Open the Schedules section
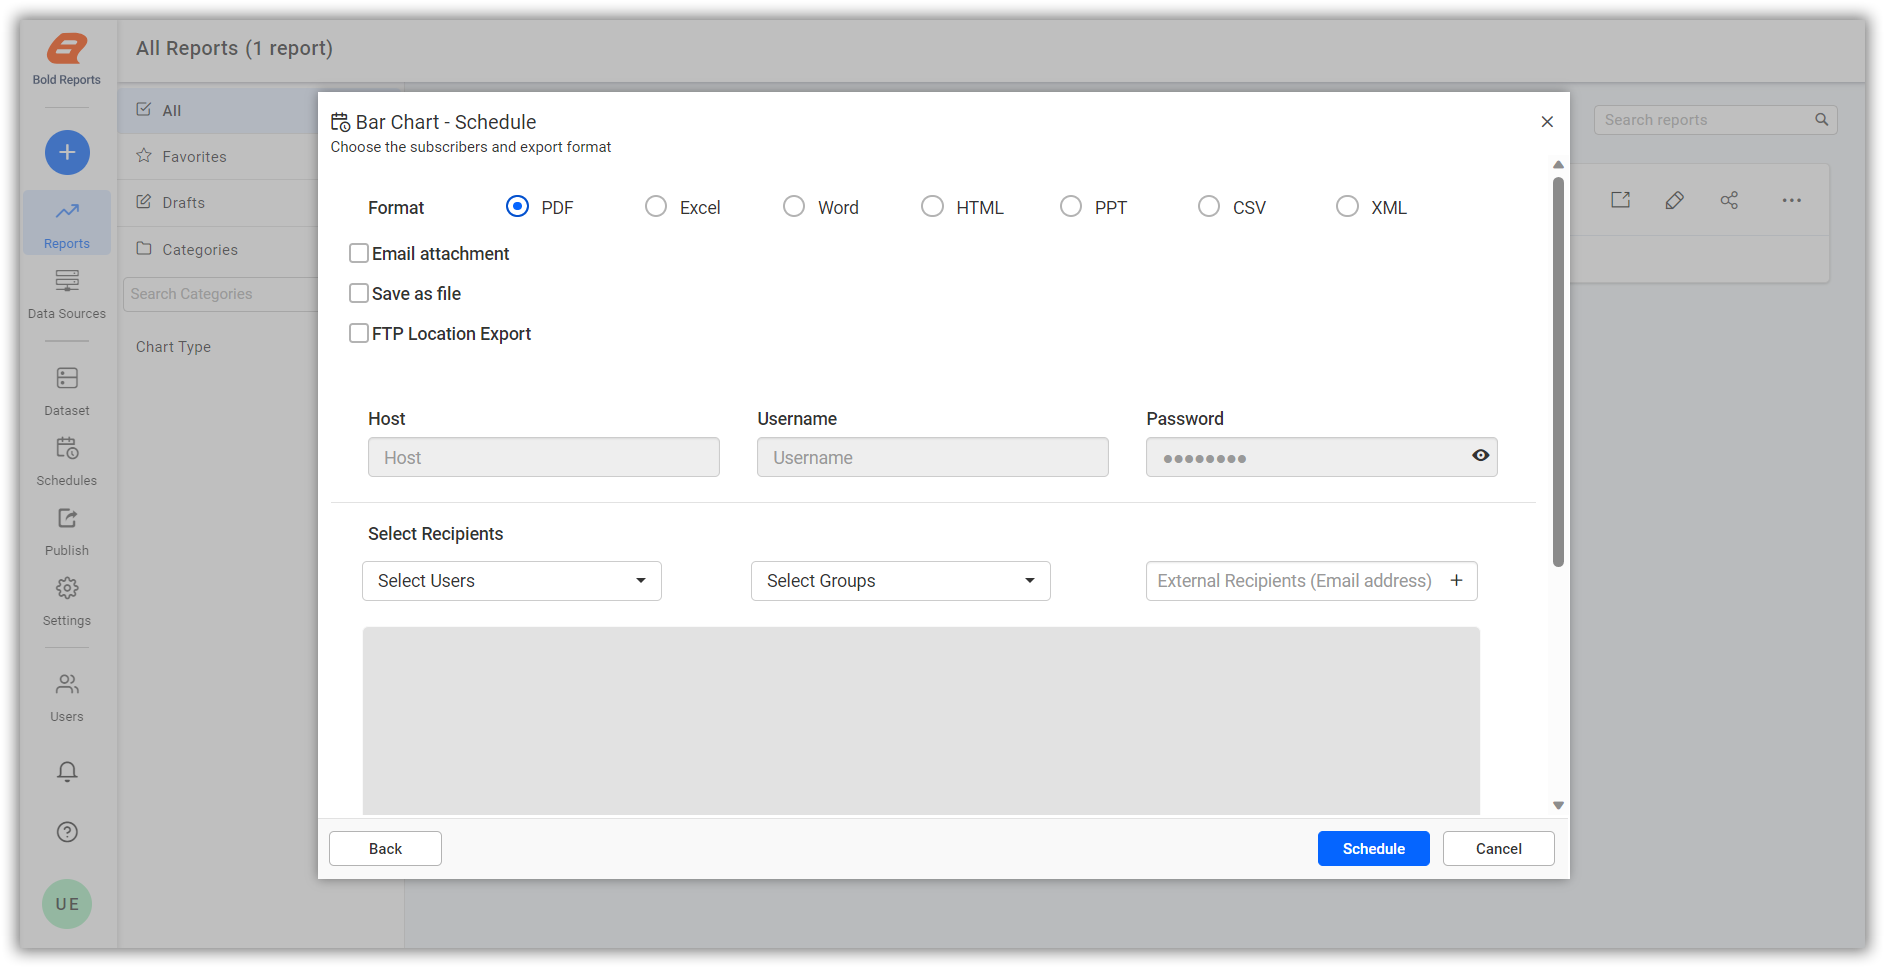The width and height of the screenshot is (1885, 968). click(x=66, y=460)
